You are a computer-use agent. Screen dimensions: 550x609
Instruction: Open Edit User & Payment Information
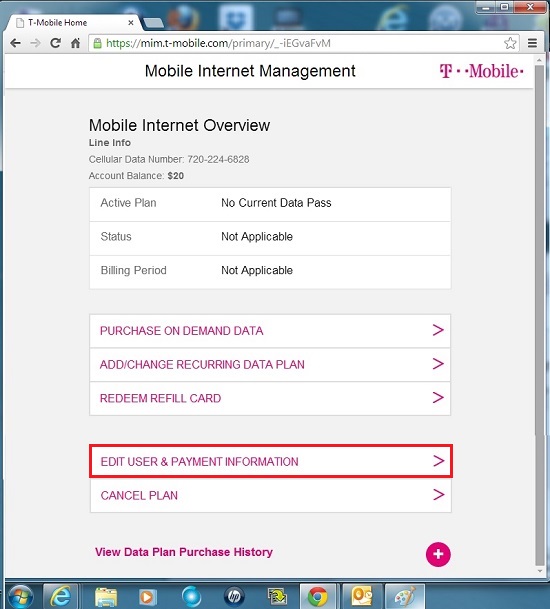pyautogui.click(x=271, y=461)
